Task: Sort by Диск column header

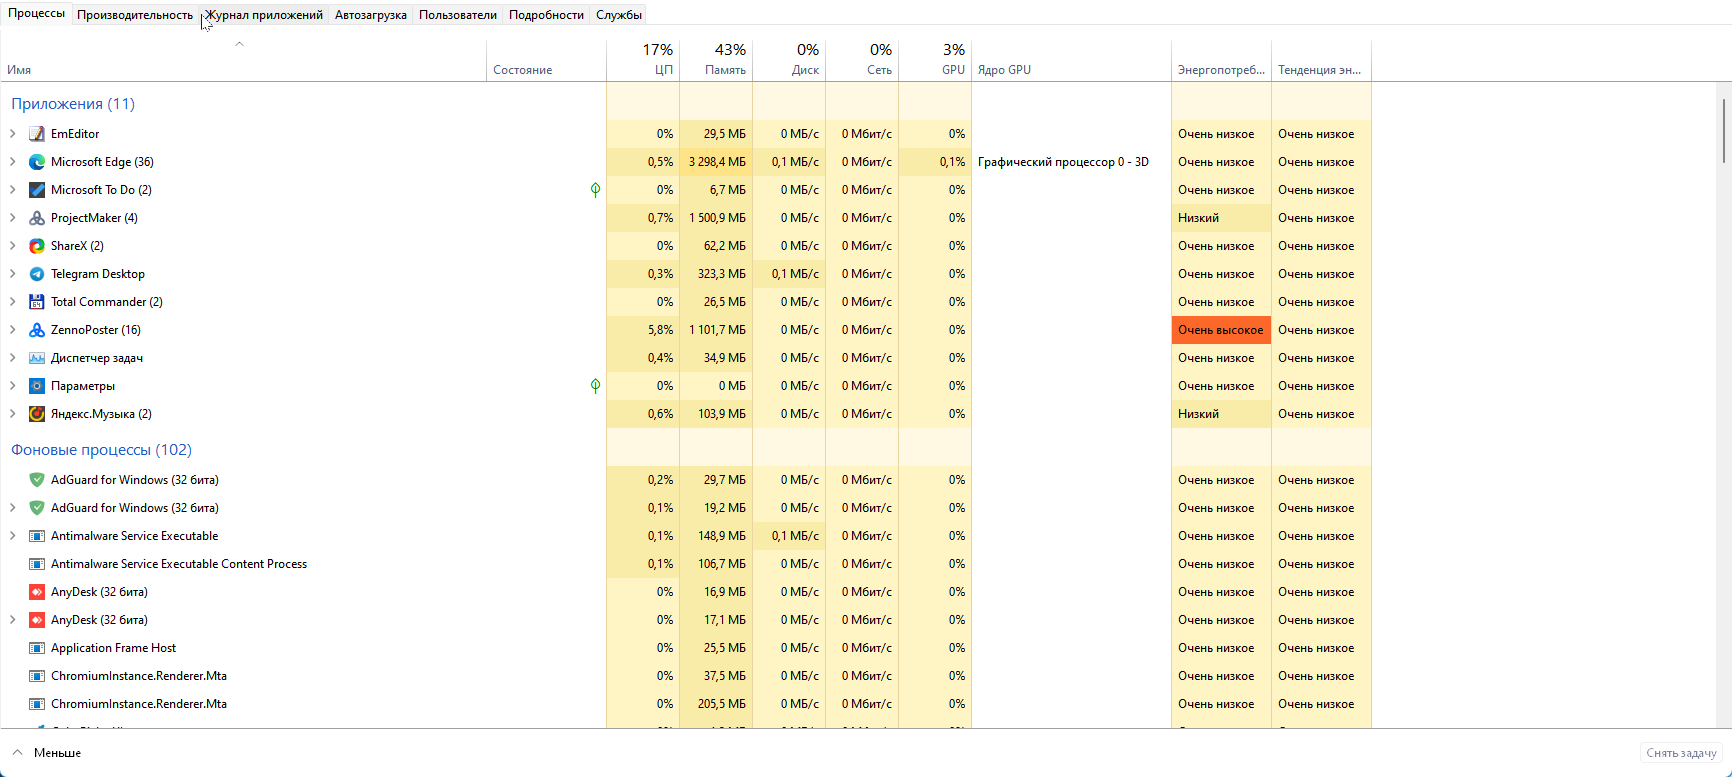Action: [x=789, y=60]
